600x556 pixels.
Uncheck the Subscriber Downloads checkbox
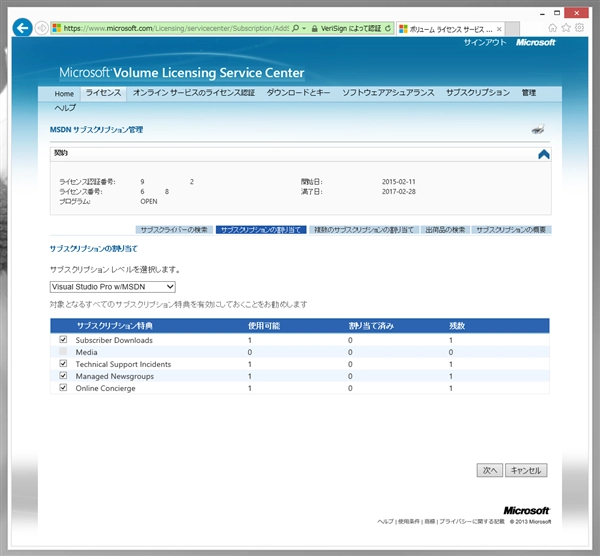point(63,339)
